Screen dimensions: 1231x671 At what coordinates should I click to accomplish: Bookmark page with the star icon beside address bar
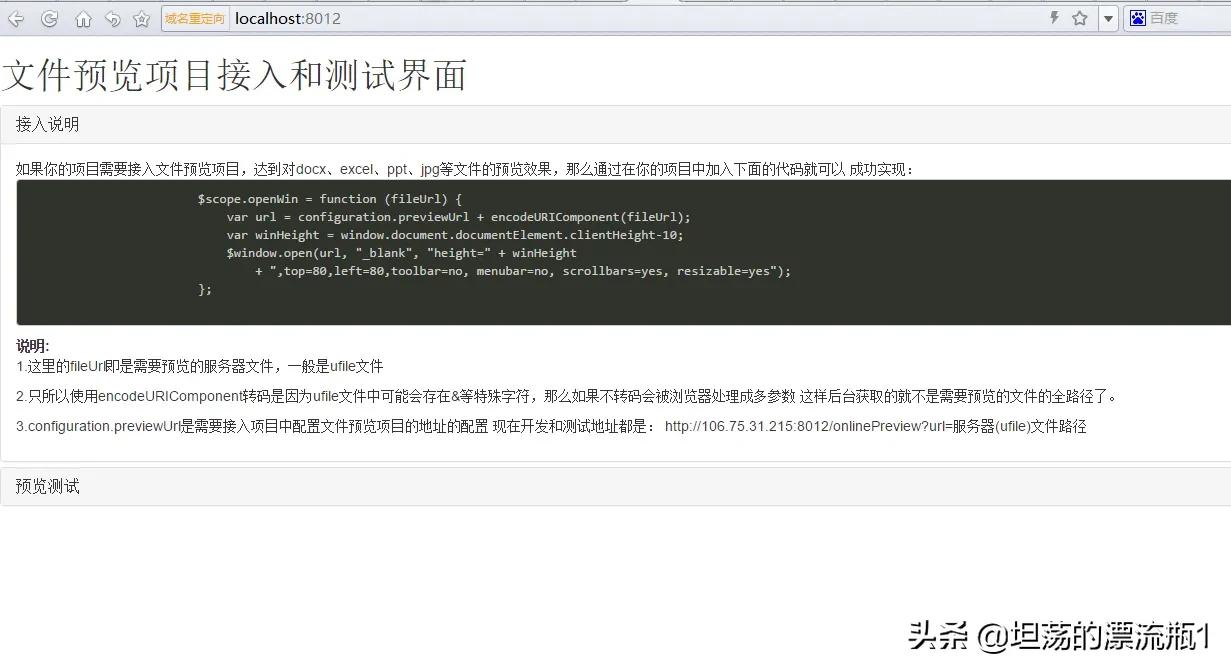click(1080, 18)
